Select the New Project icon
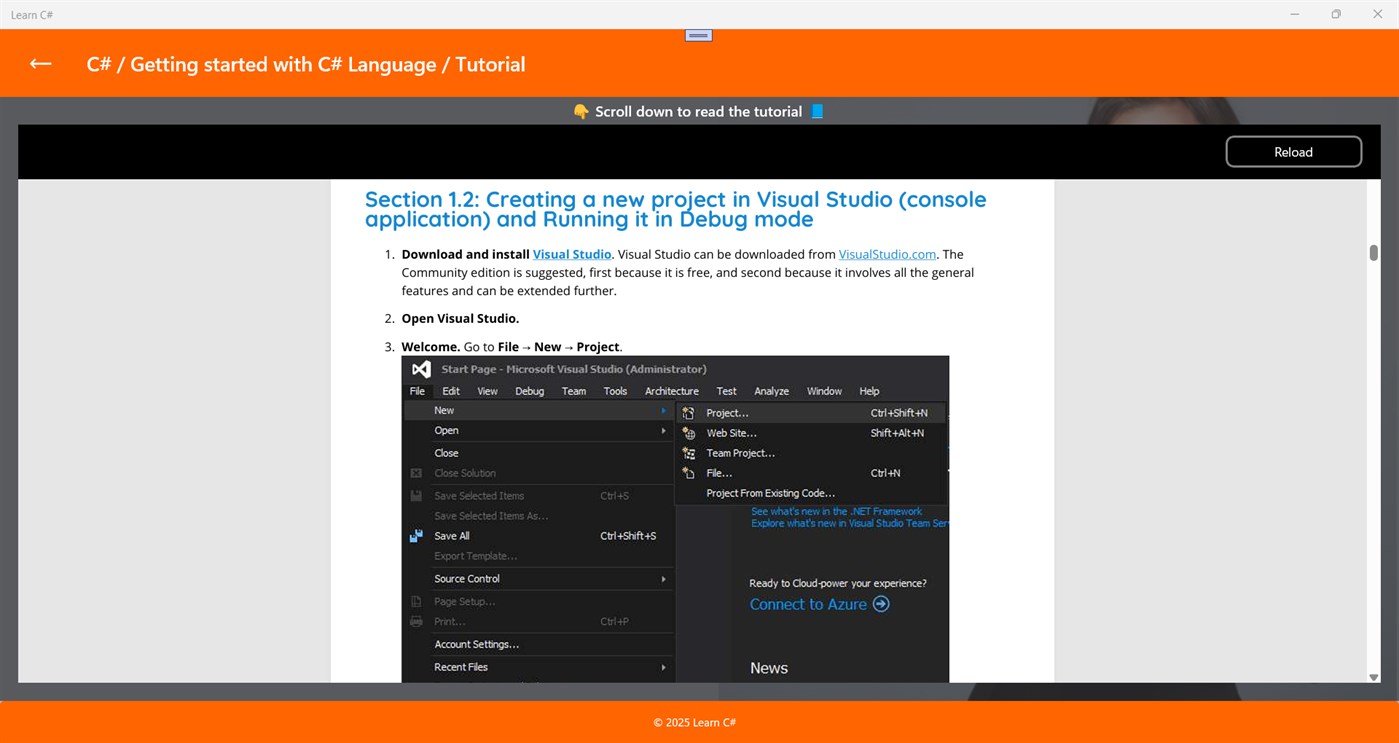The image size is (1399, 743). tap(687, 412)
